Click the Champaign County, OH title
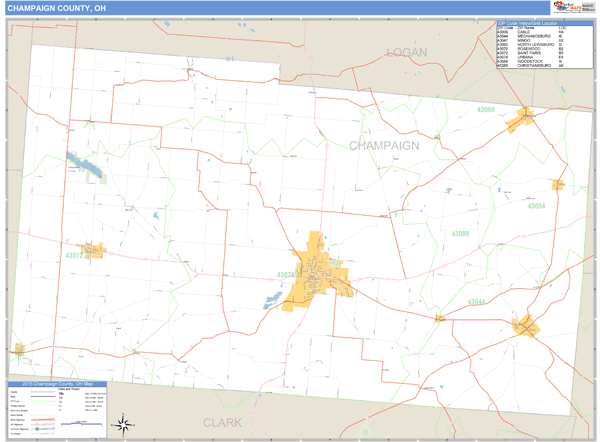 click(x=57, y=8)
